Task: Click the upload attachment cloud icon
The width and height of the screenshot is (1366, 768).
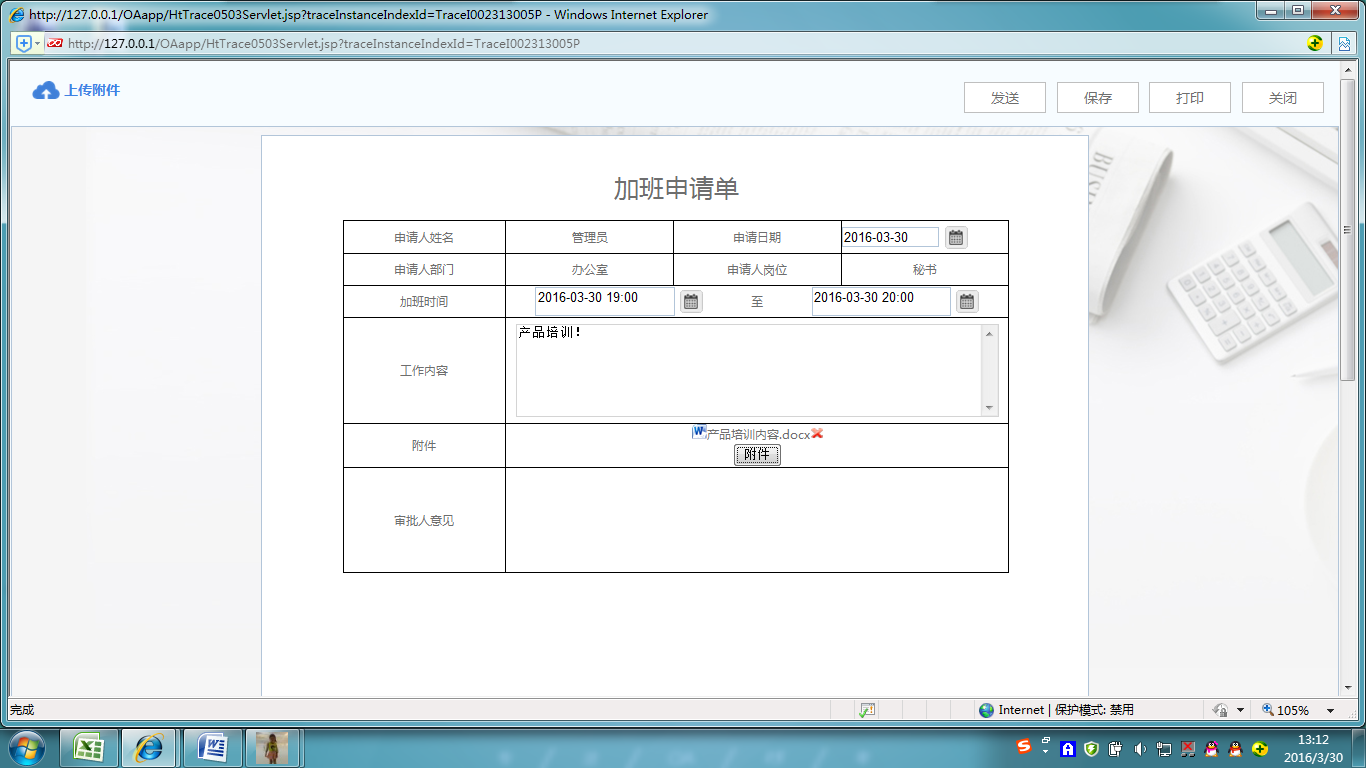Action: pyautogui.click(x=44, y=89)
